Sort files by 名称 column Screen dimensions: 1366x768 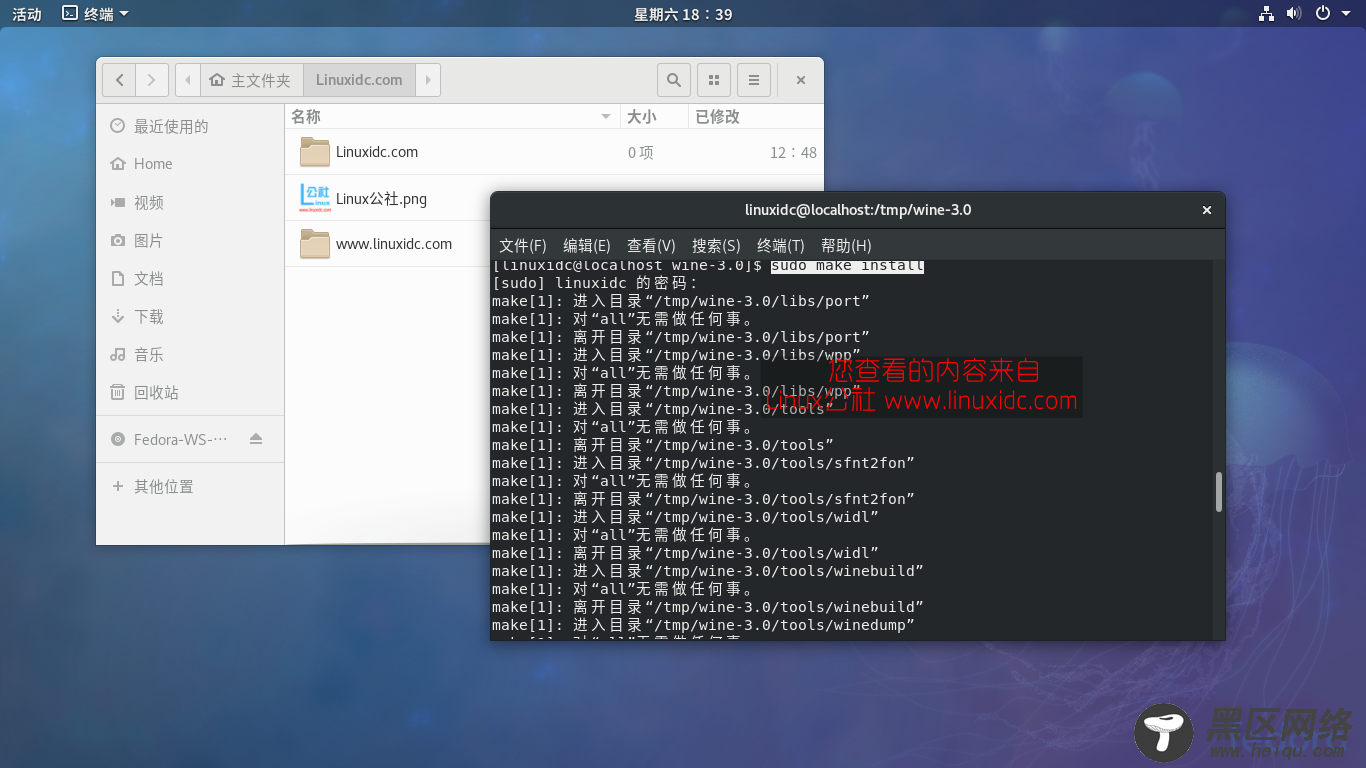click(x=452, y=116)
